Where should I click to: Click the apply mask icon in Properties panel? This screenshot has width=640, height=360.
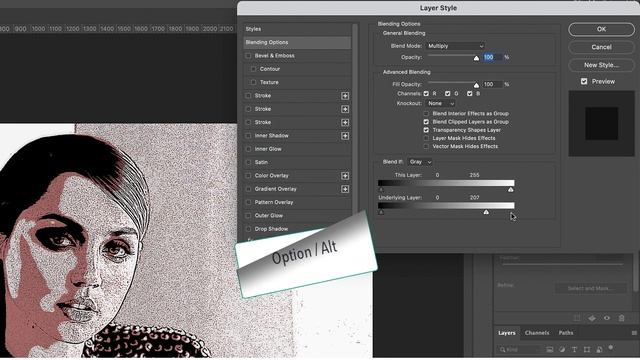click(592, 318)
